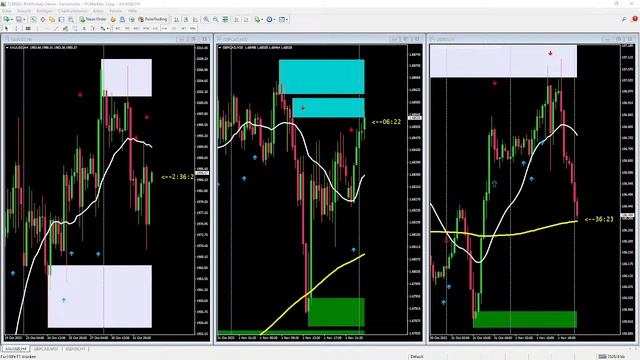Open the Terminal panel icon
This screenshot has width=640, height=360.
click(x=61, y=19)
